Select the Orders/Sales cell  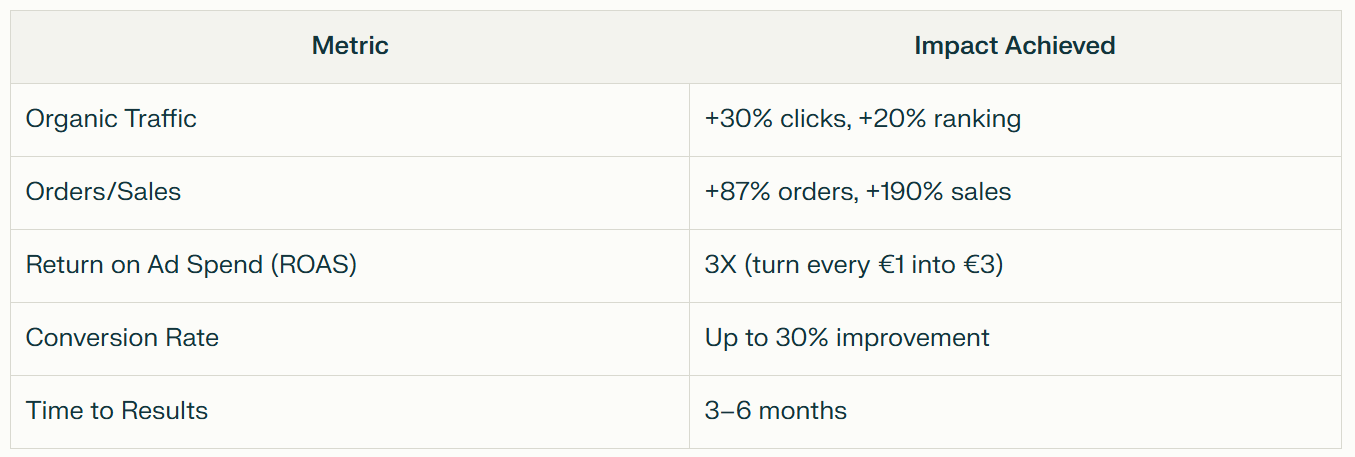coord(350,193)
